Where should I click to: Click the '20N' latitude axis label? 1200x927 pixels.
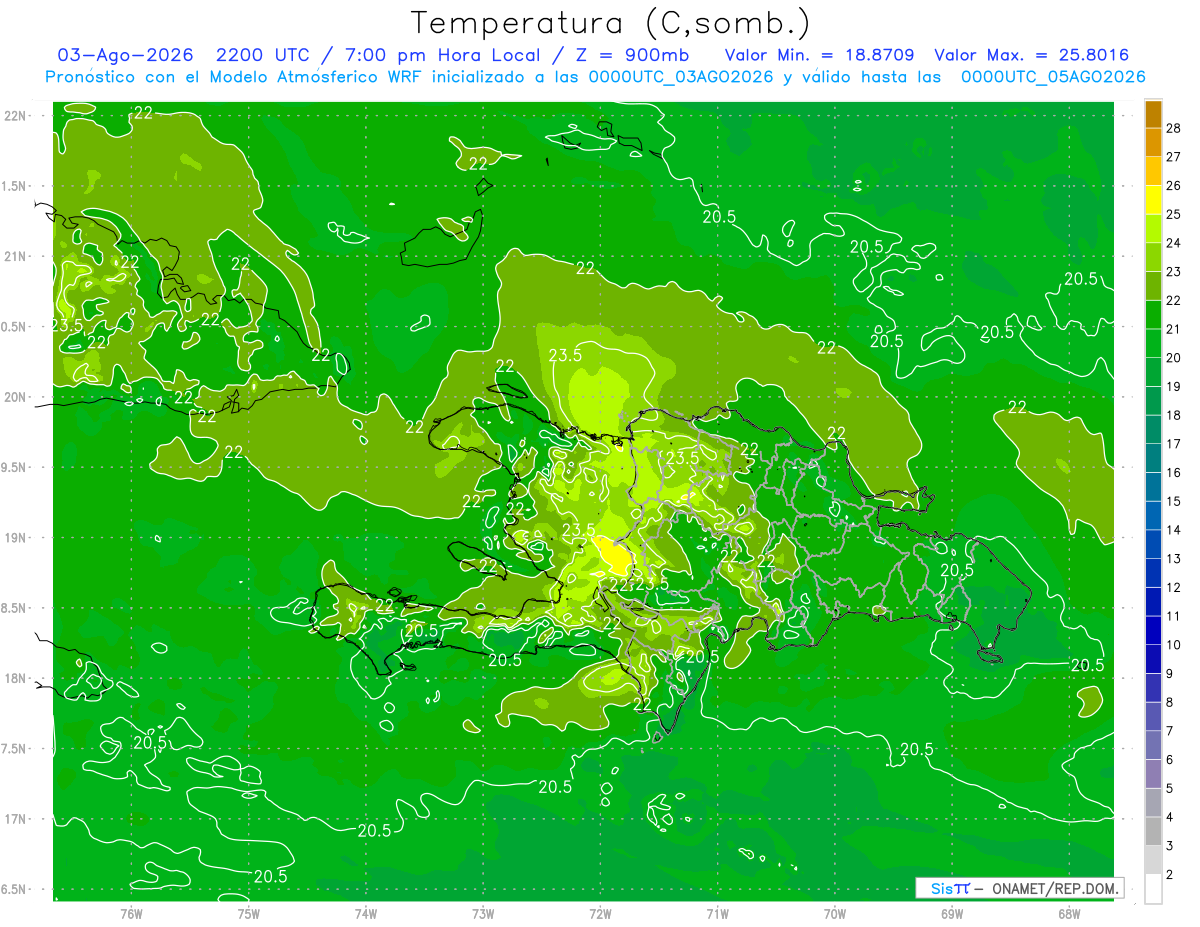click(16, 397)
